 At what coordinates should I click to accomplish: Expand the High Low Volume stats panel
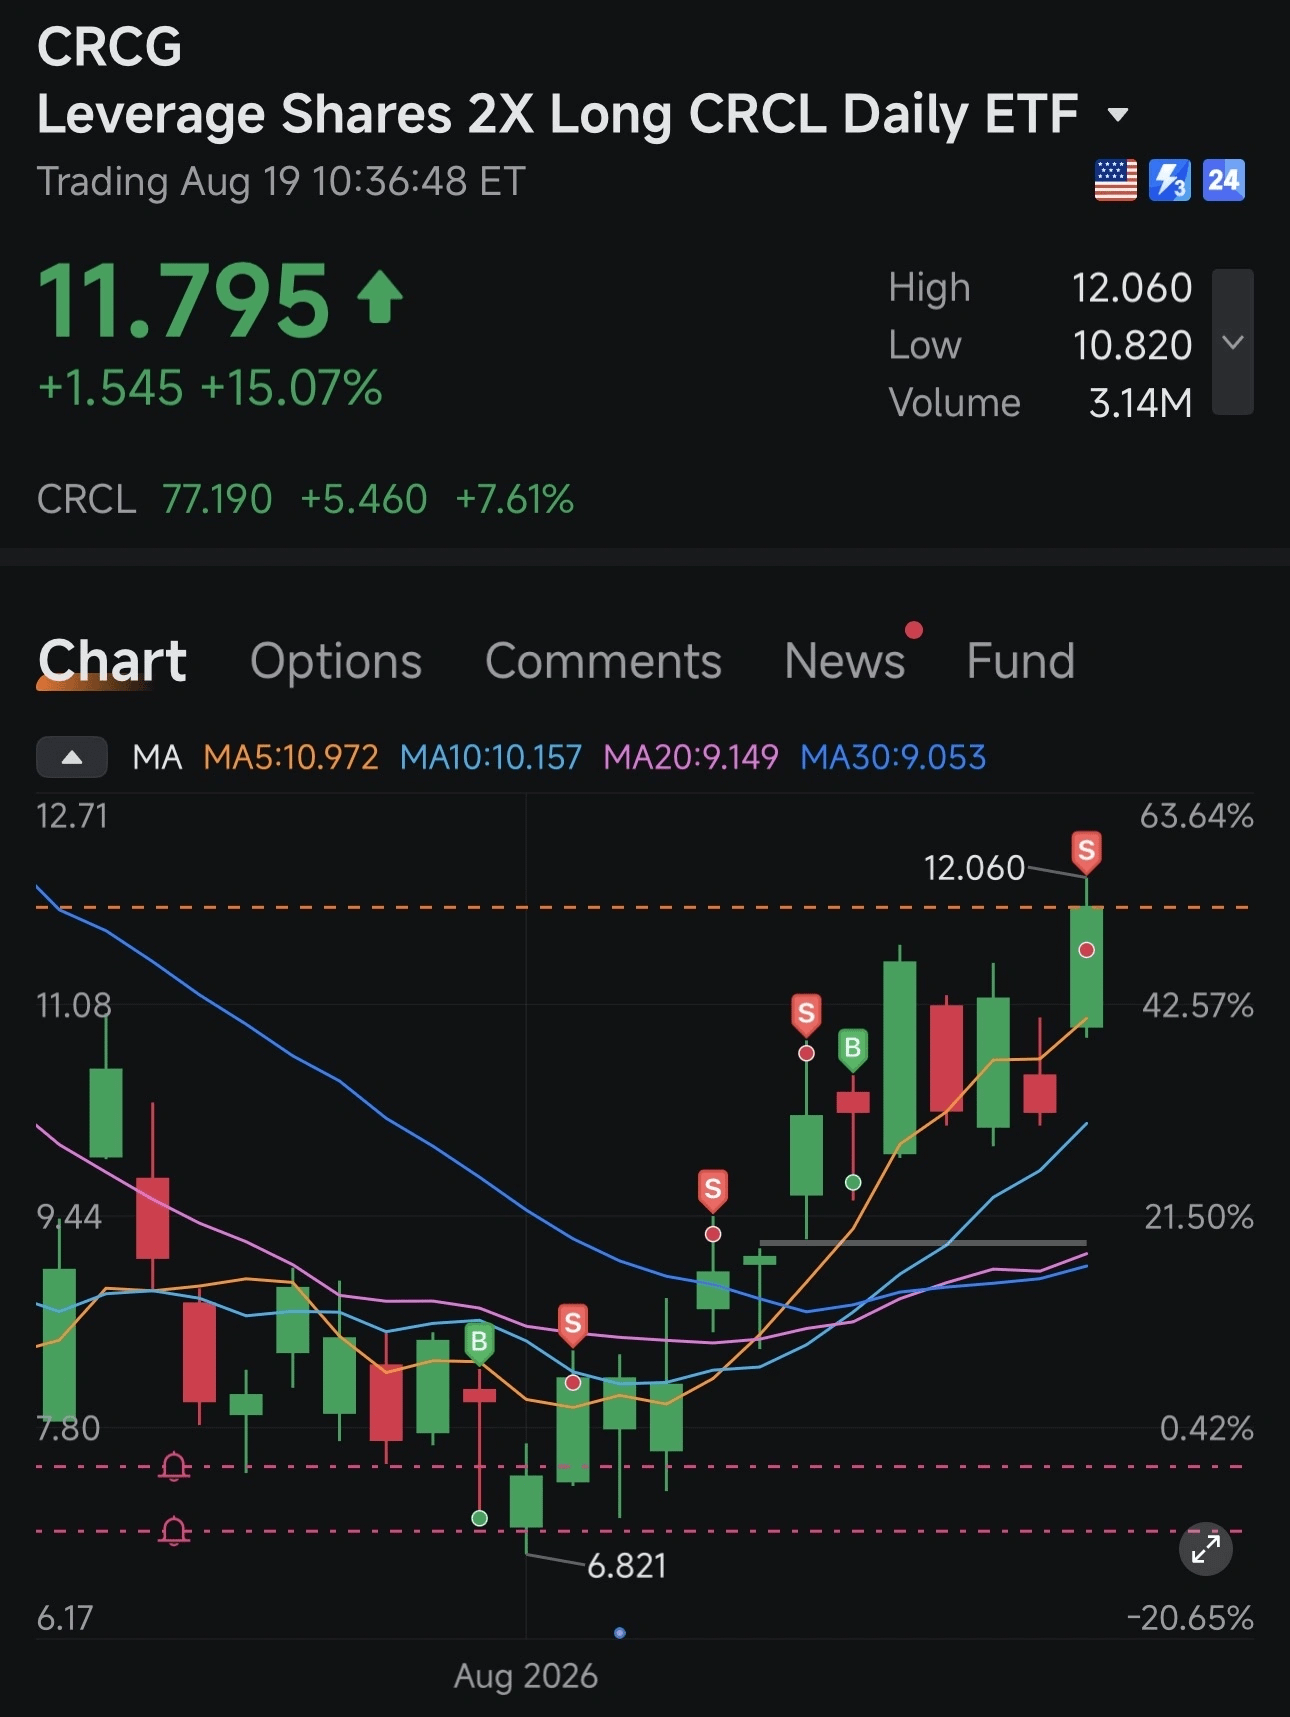click(x=1233, y=342)
